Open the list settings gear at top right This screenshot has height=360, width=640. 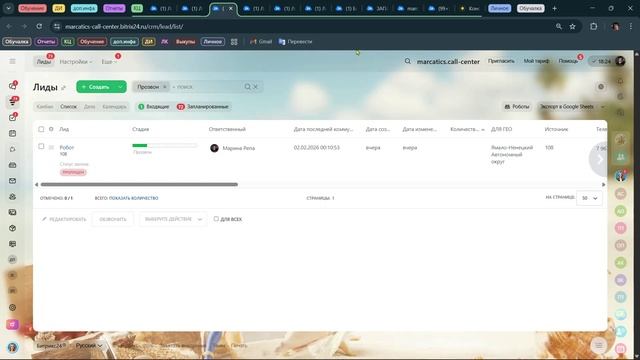click(x=601, y=87)
